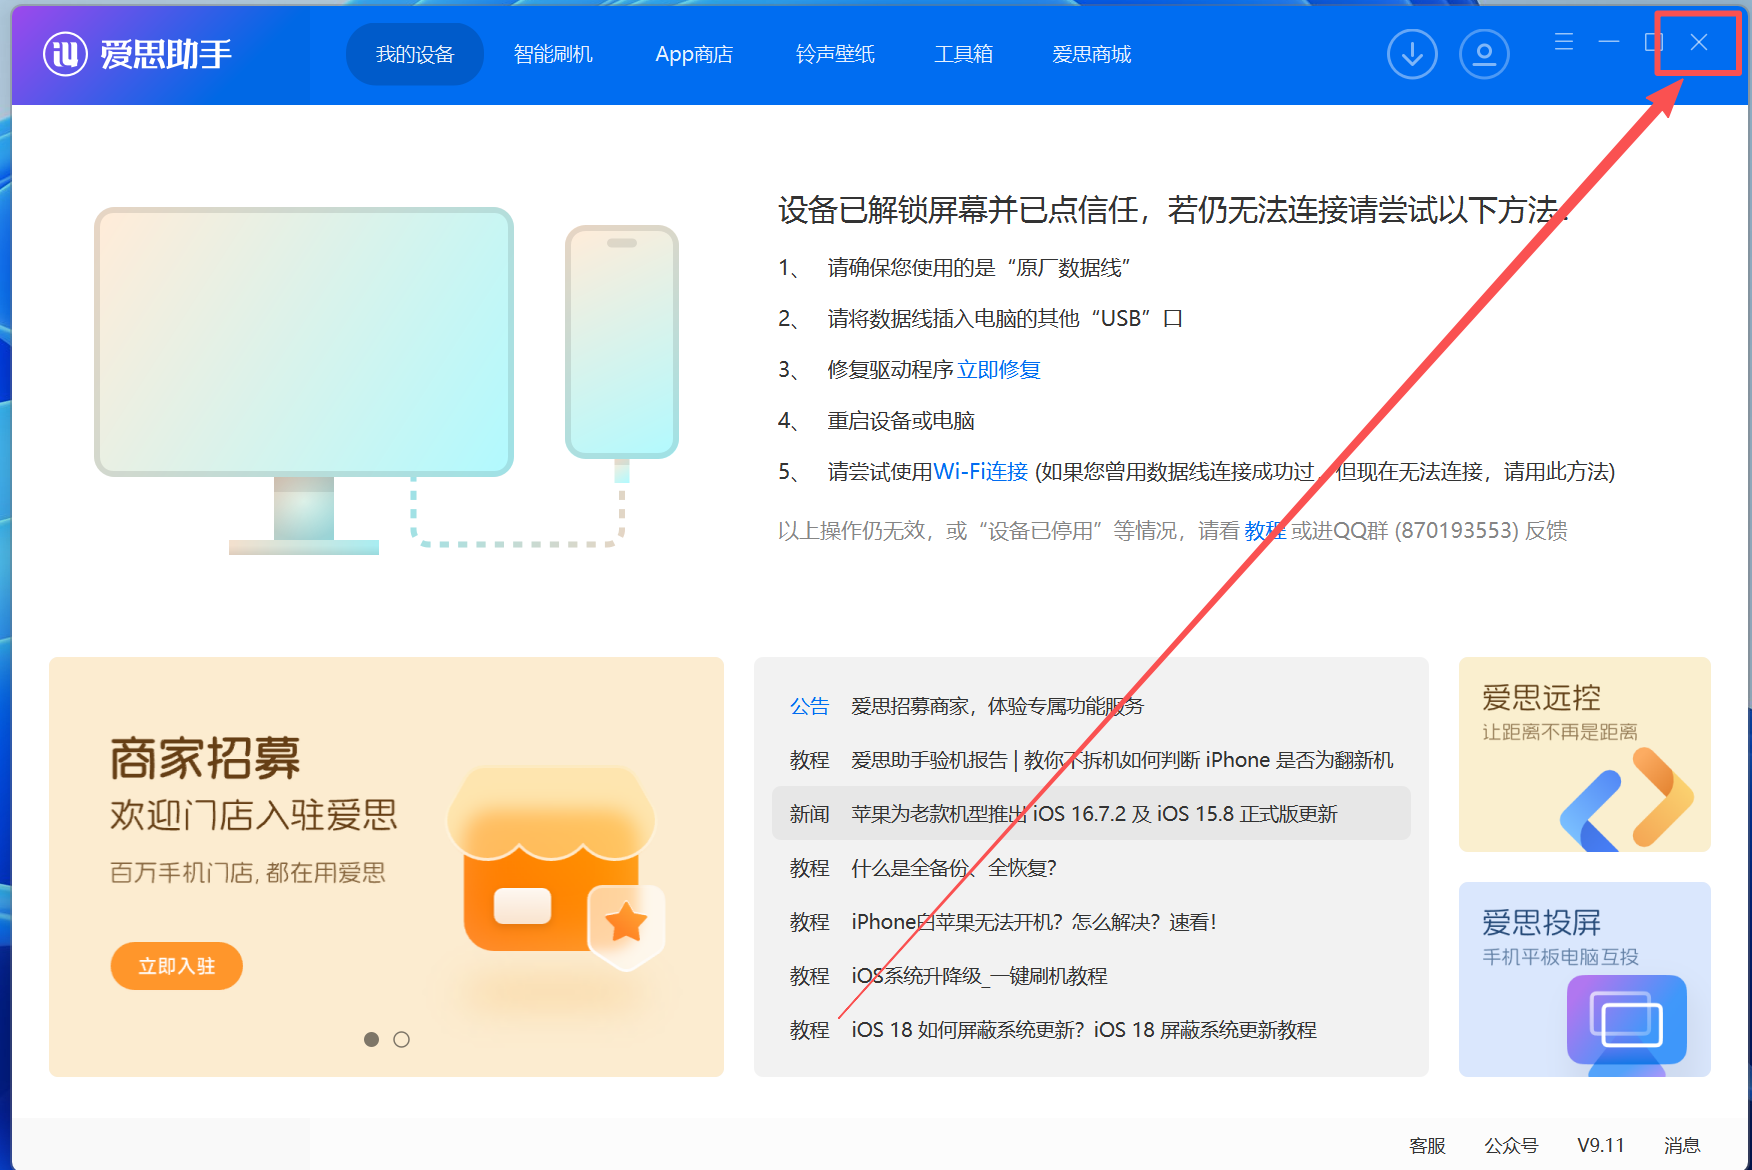Open the hamburger menu icon in title bar
The image size is (1752, 1170).
1564,42
